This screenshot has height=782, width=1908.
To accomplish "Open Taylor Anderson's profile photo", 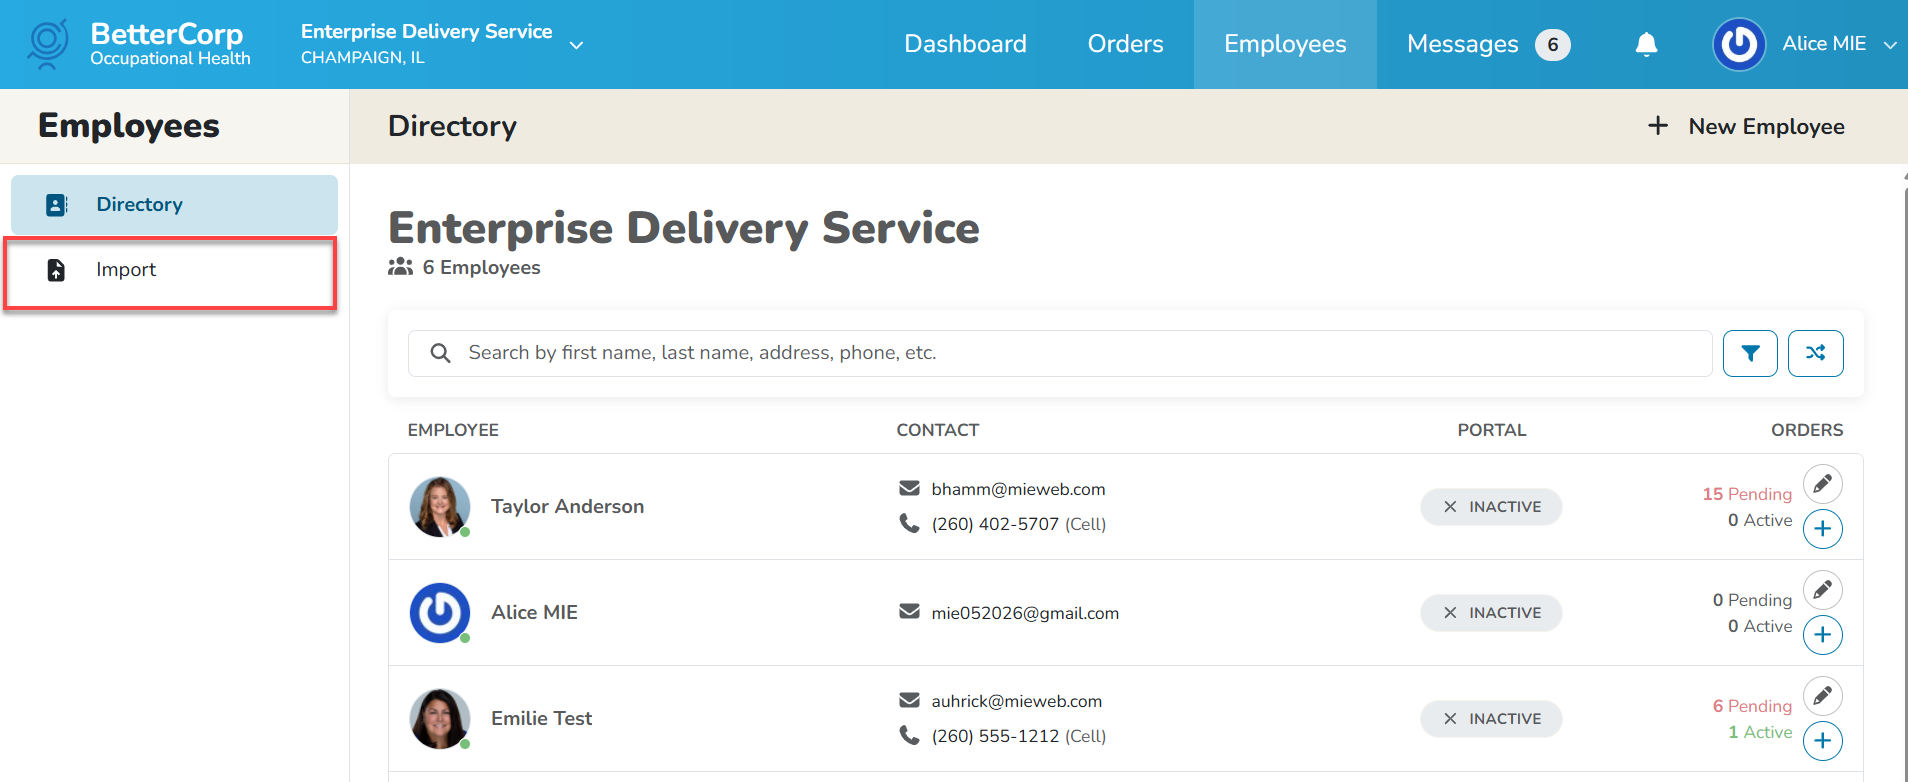I will click(x=440, y=507).
